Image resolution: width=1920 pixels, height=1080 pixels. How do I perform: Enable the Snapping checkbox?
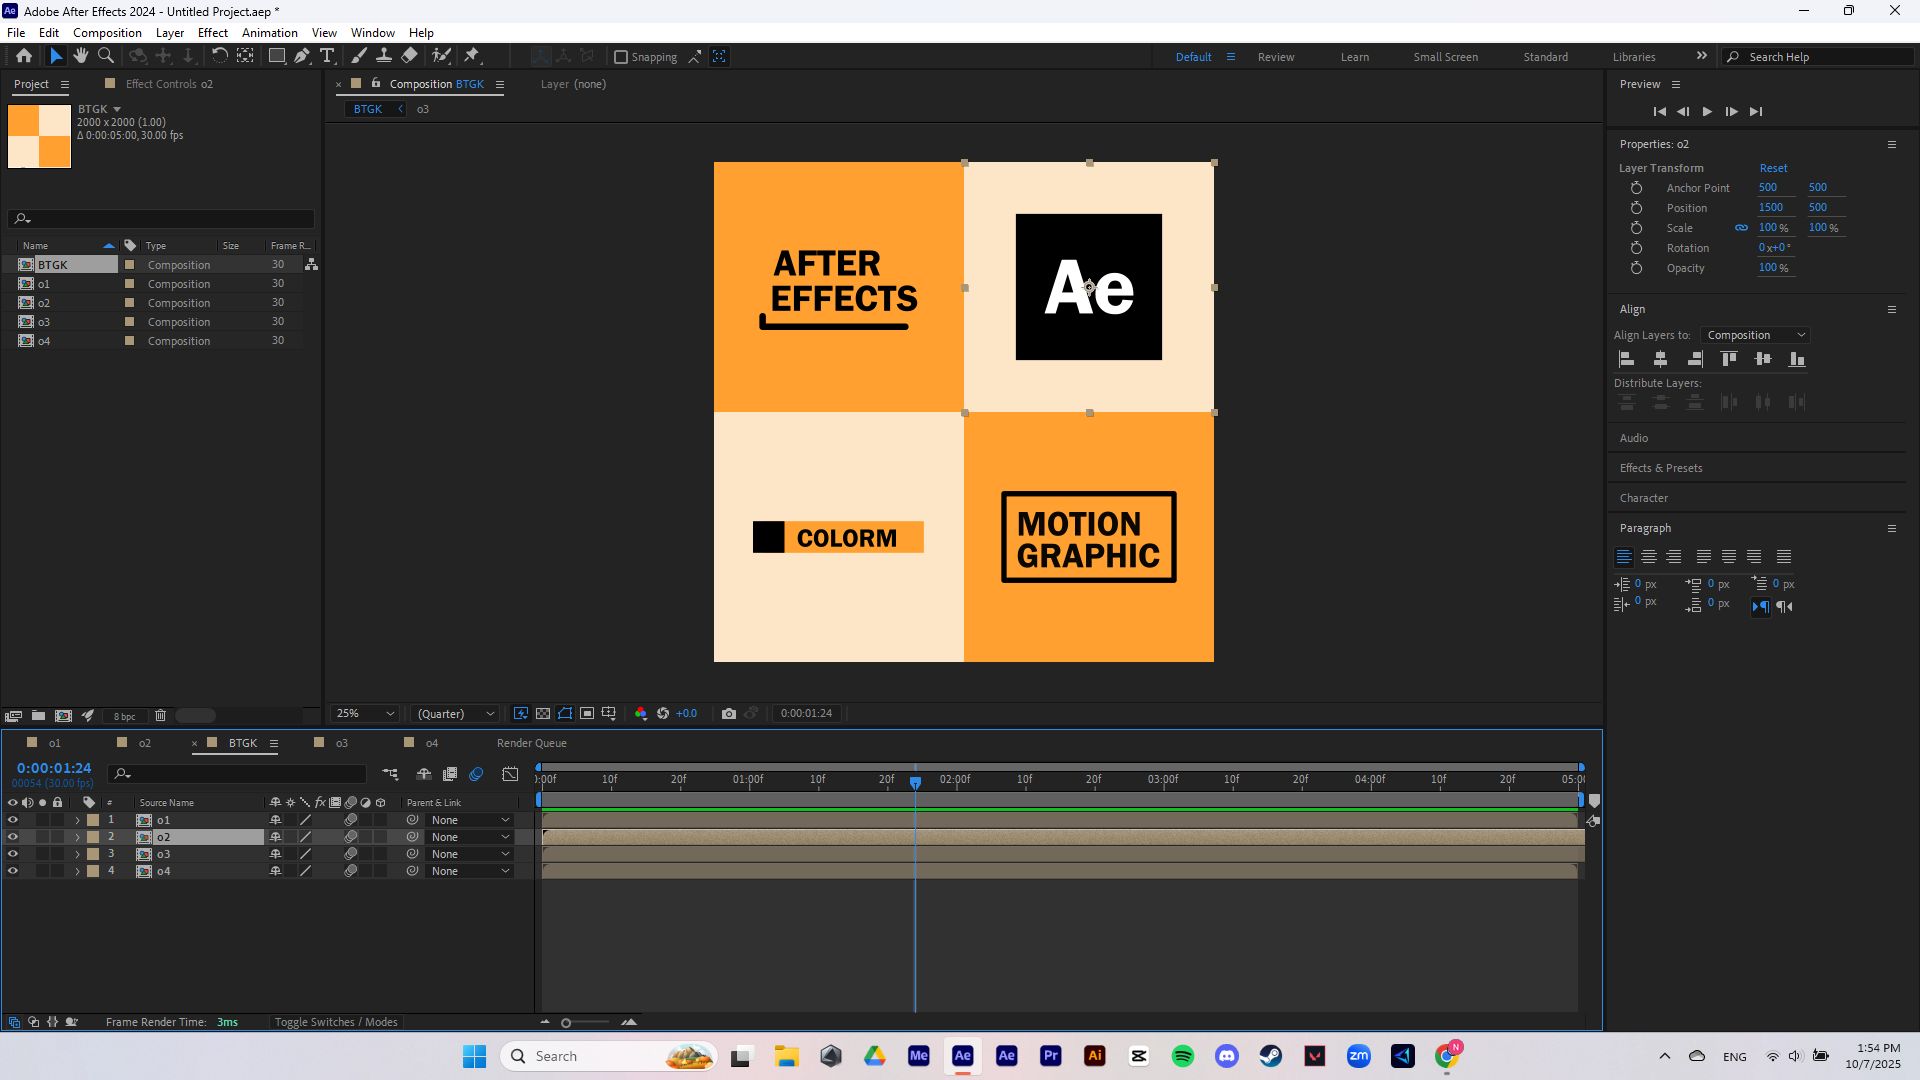tap(621, 57)
